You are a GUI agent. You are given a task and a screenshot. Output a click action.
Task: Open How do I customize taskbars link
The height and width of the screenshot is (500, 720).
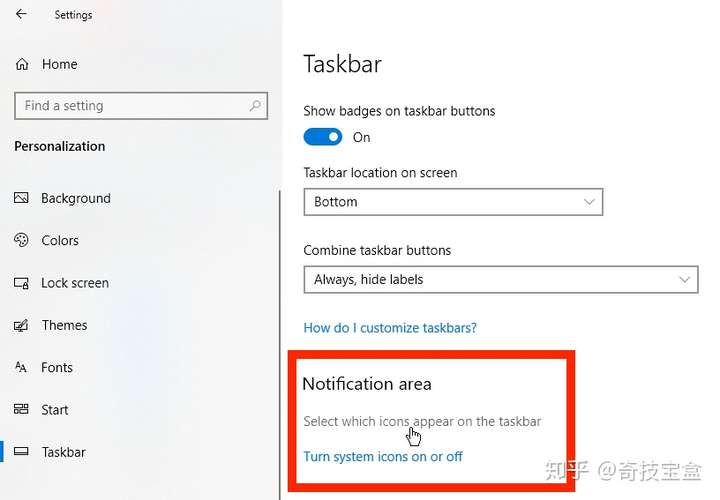coord(390,328)
